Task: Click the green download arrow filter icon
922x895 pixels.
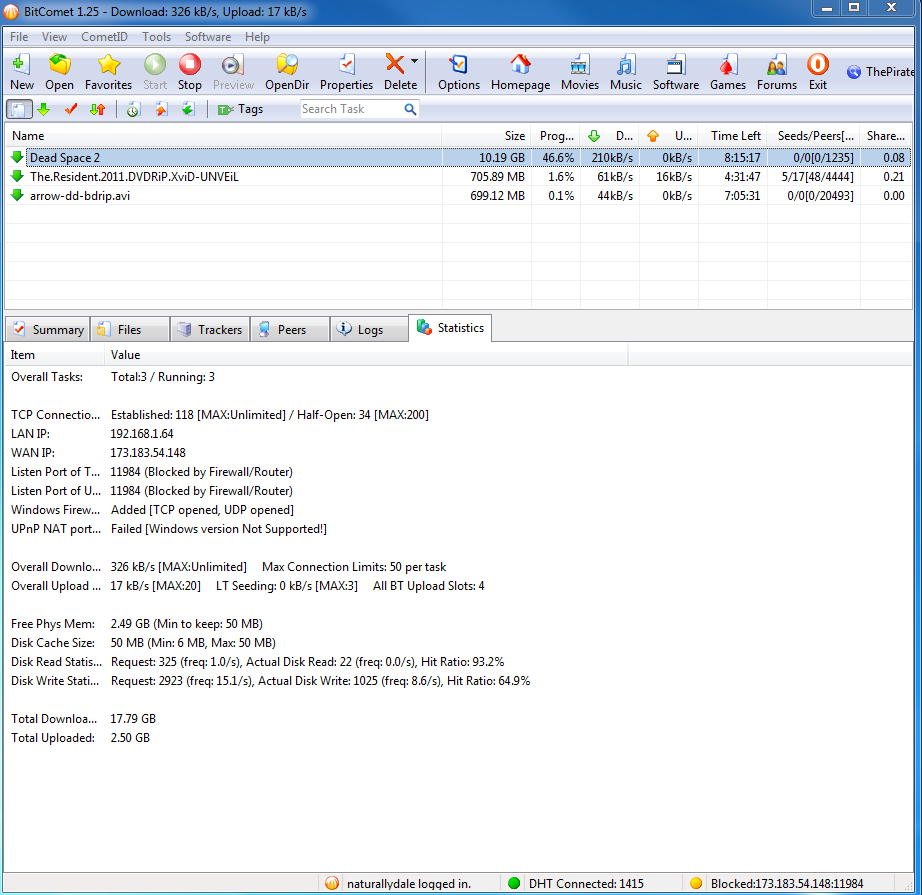Action: coord(188,109)
